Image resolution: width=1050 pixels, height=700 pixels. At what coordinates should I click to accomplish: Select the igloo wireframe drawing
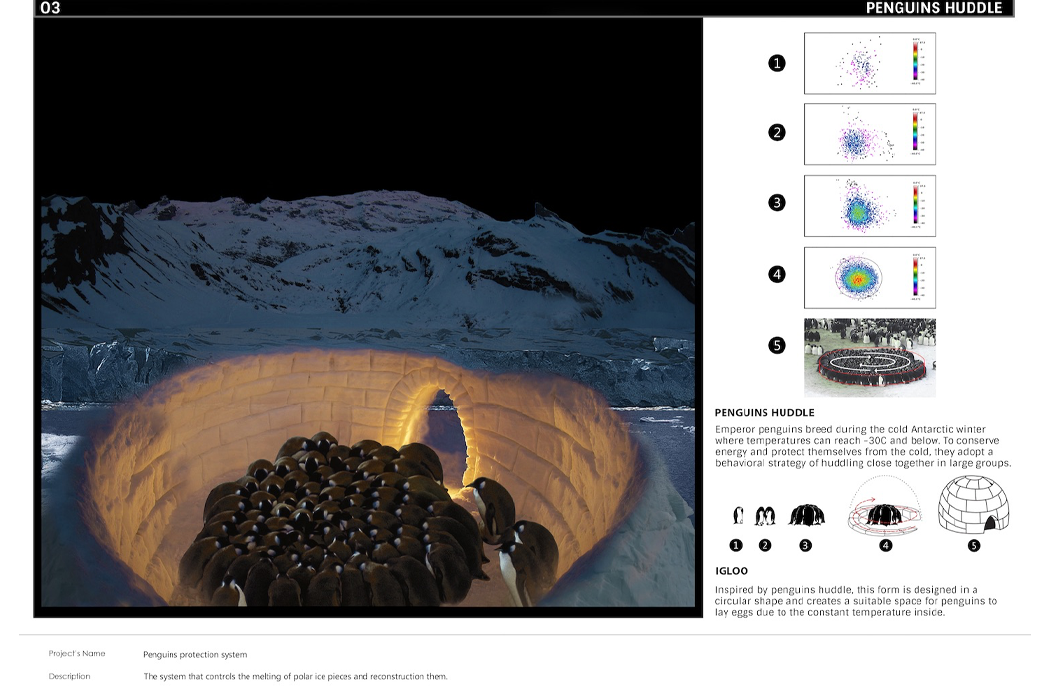pos(973,505)
